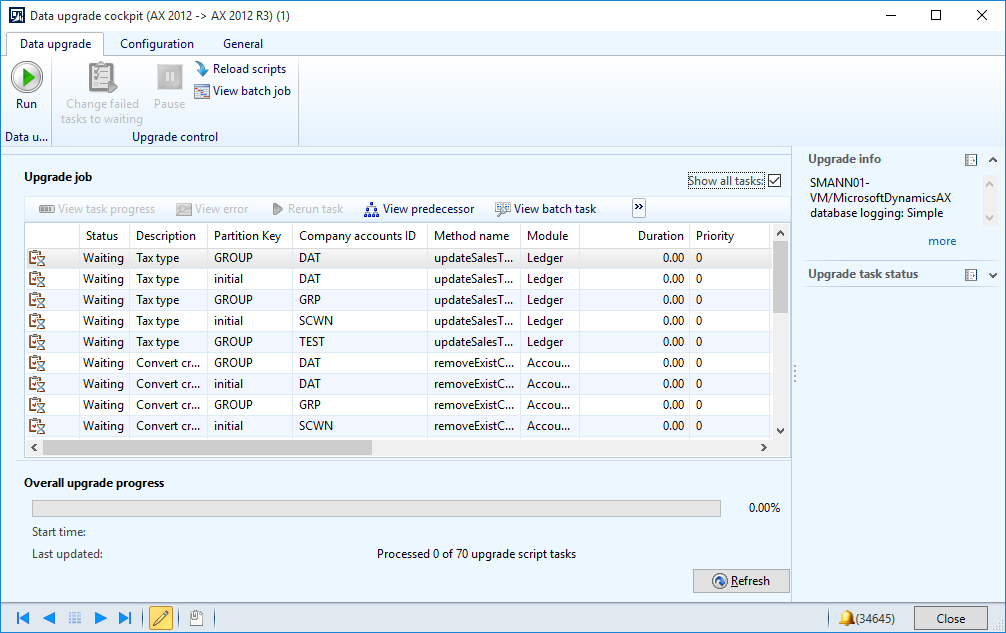Click the task icon in the Convert cr... GROUP DAT row
1006x633 pixels.
37,363
